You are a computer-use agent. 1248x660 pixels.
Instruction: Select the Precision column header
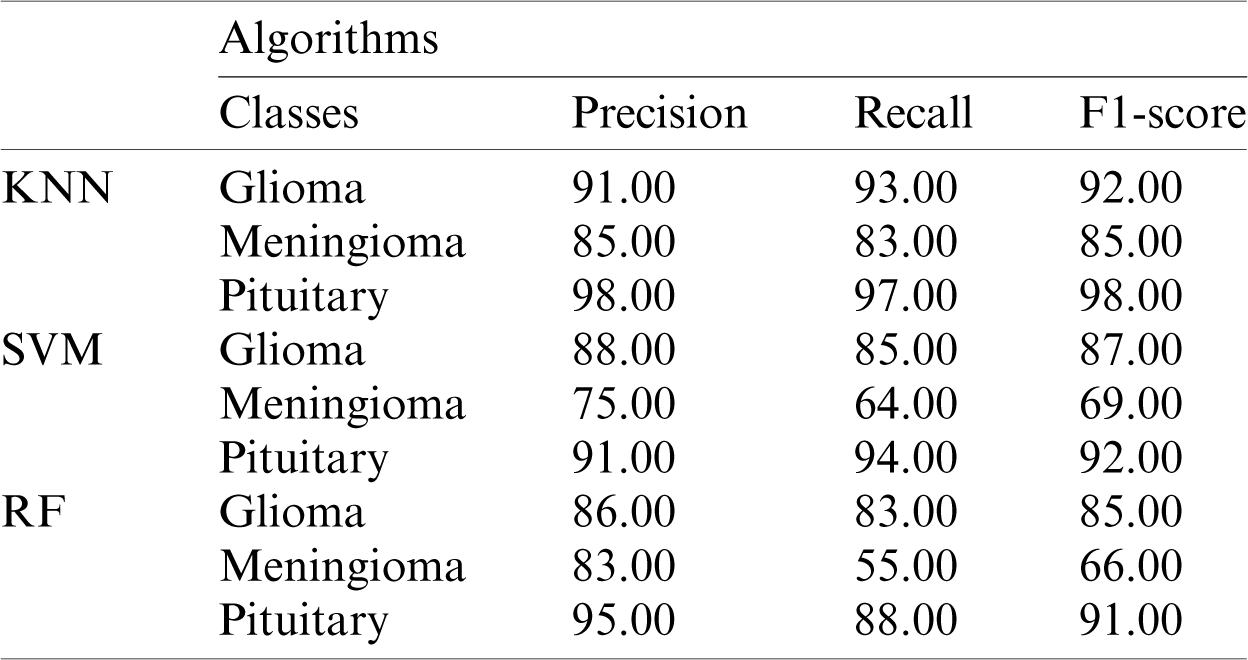tap(659, 114)
